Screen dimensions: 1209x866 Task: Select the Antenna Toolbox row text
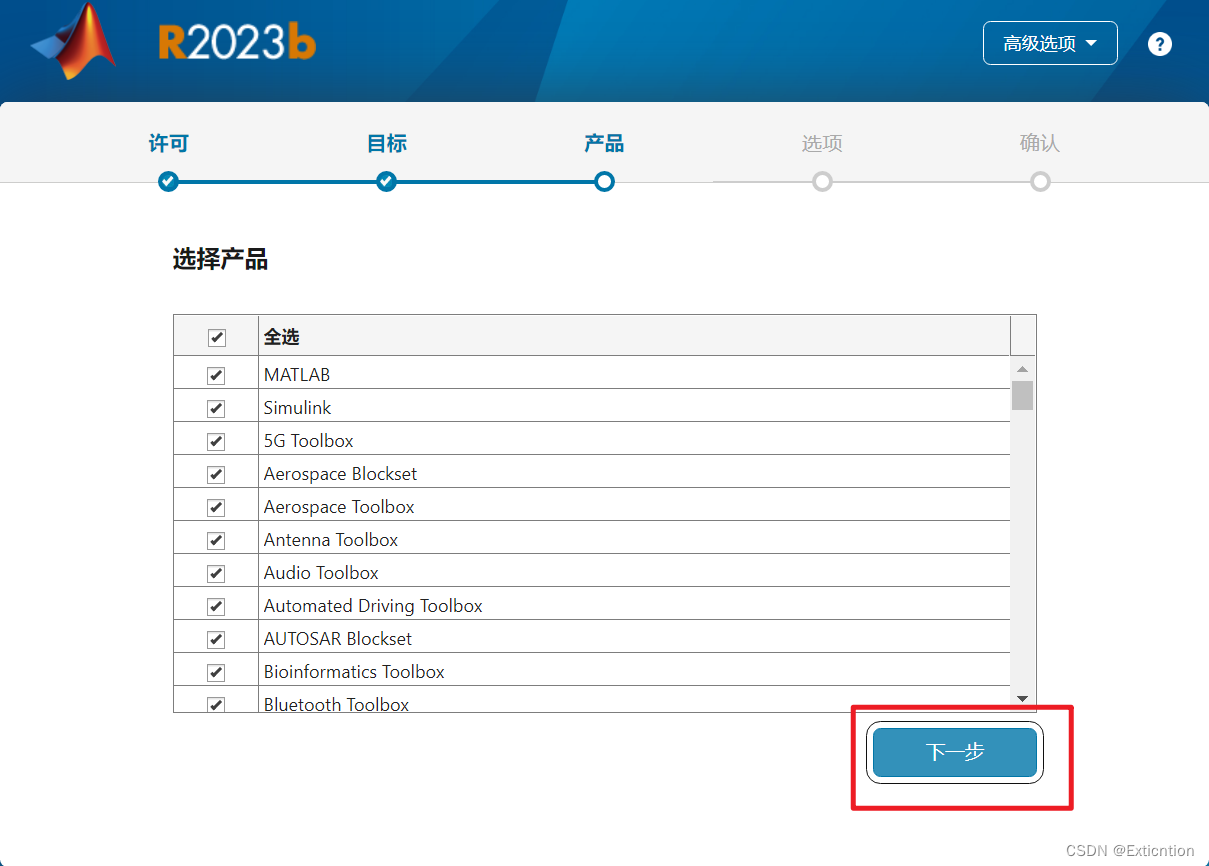pyautogui.click(x=331, y=540)
